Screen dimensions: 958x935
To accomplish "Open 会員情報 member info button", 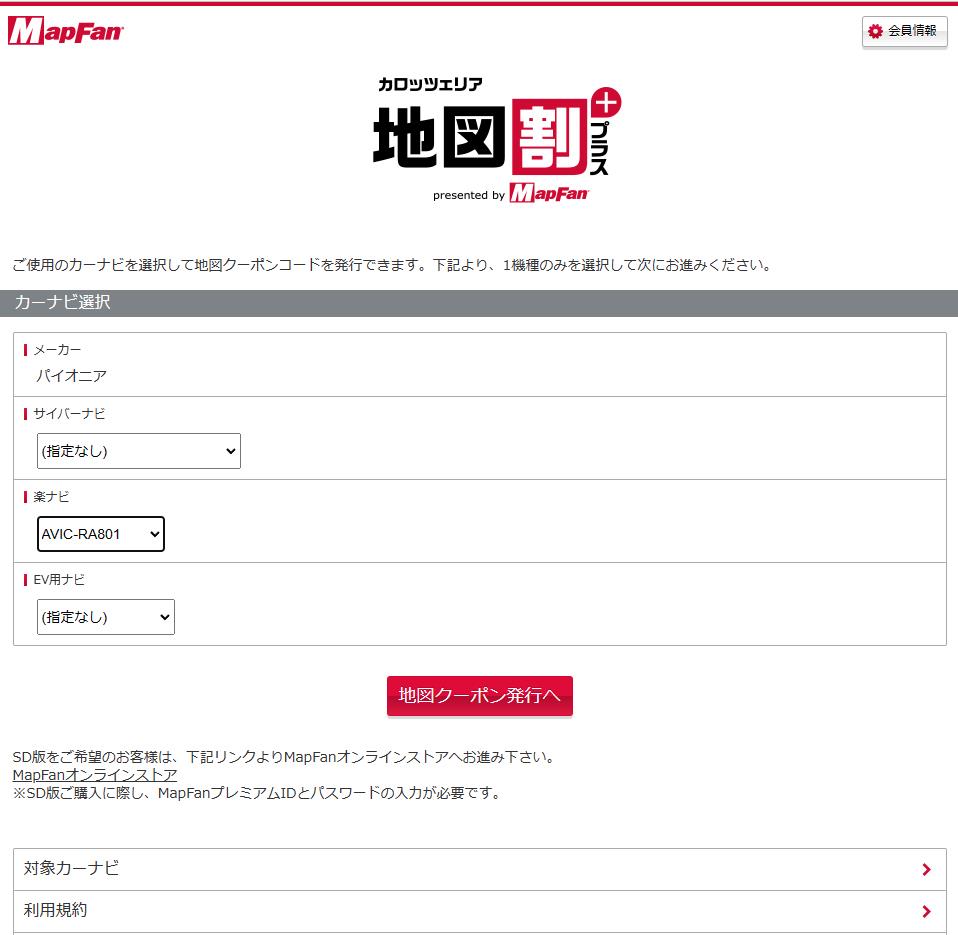I will 904,31.
